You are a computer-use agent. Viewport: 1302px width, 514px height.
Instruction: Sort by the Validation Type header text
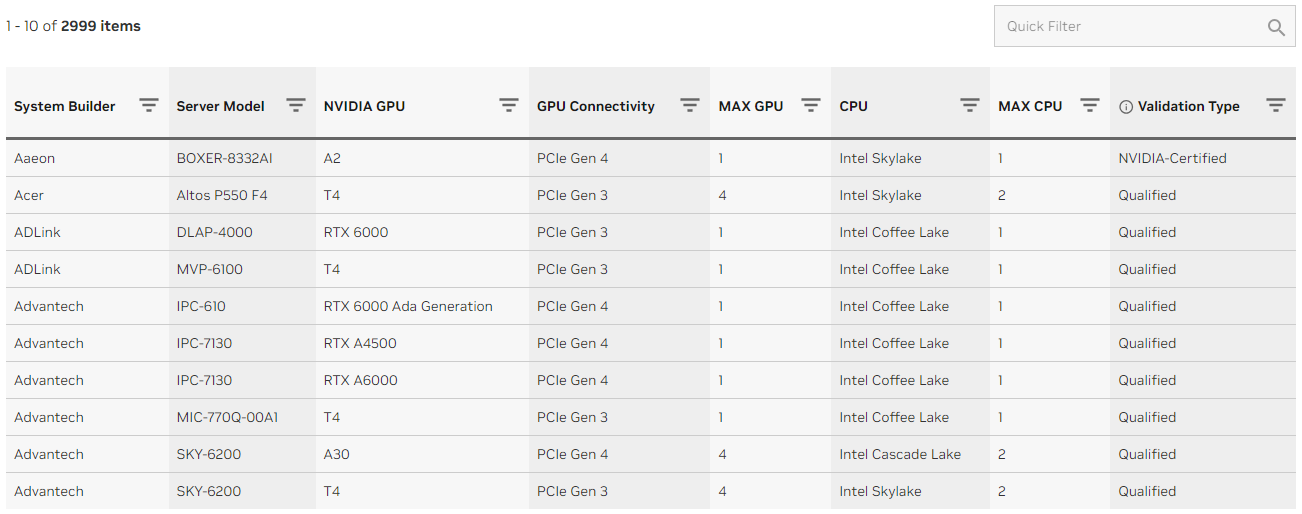click(1189, 106)
